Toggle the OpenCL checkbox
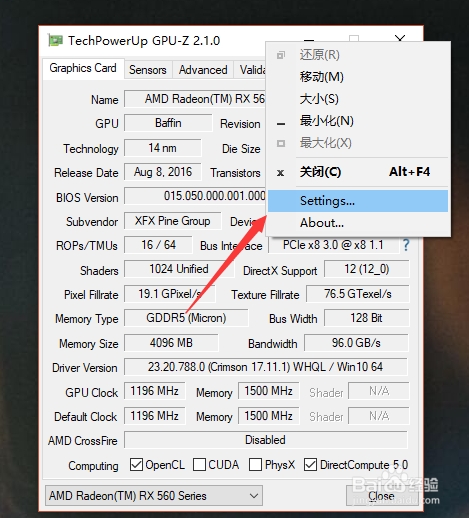The image size is (469, 518). point(136,464)
